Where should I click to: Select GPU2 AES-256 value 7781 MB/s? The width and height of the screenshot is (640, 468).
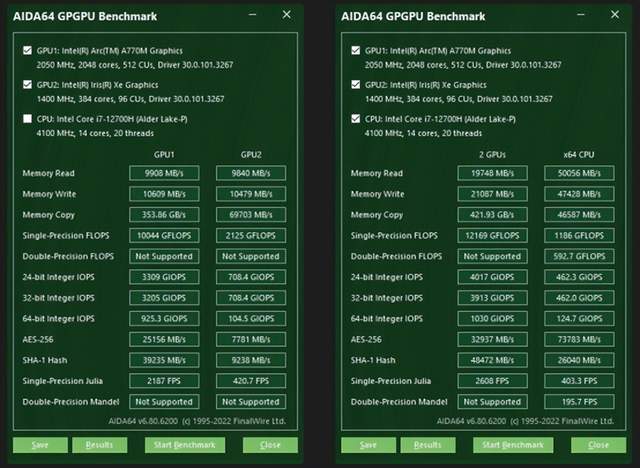pos(251,339)
